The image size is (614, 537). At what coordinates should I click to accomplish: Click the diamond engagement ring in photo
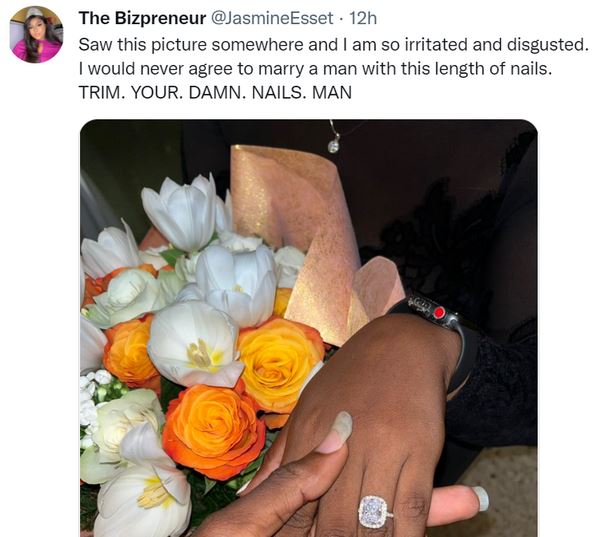[x=375, y=512]
